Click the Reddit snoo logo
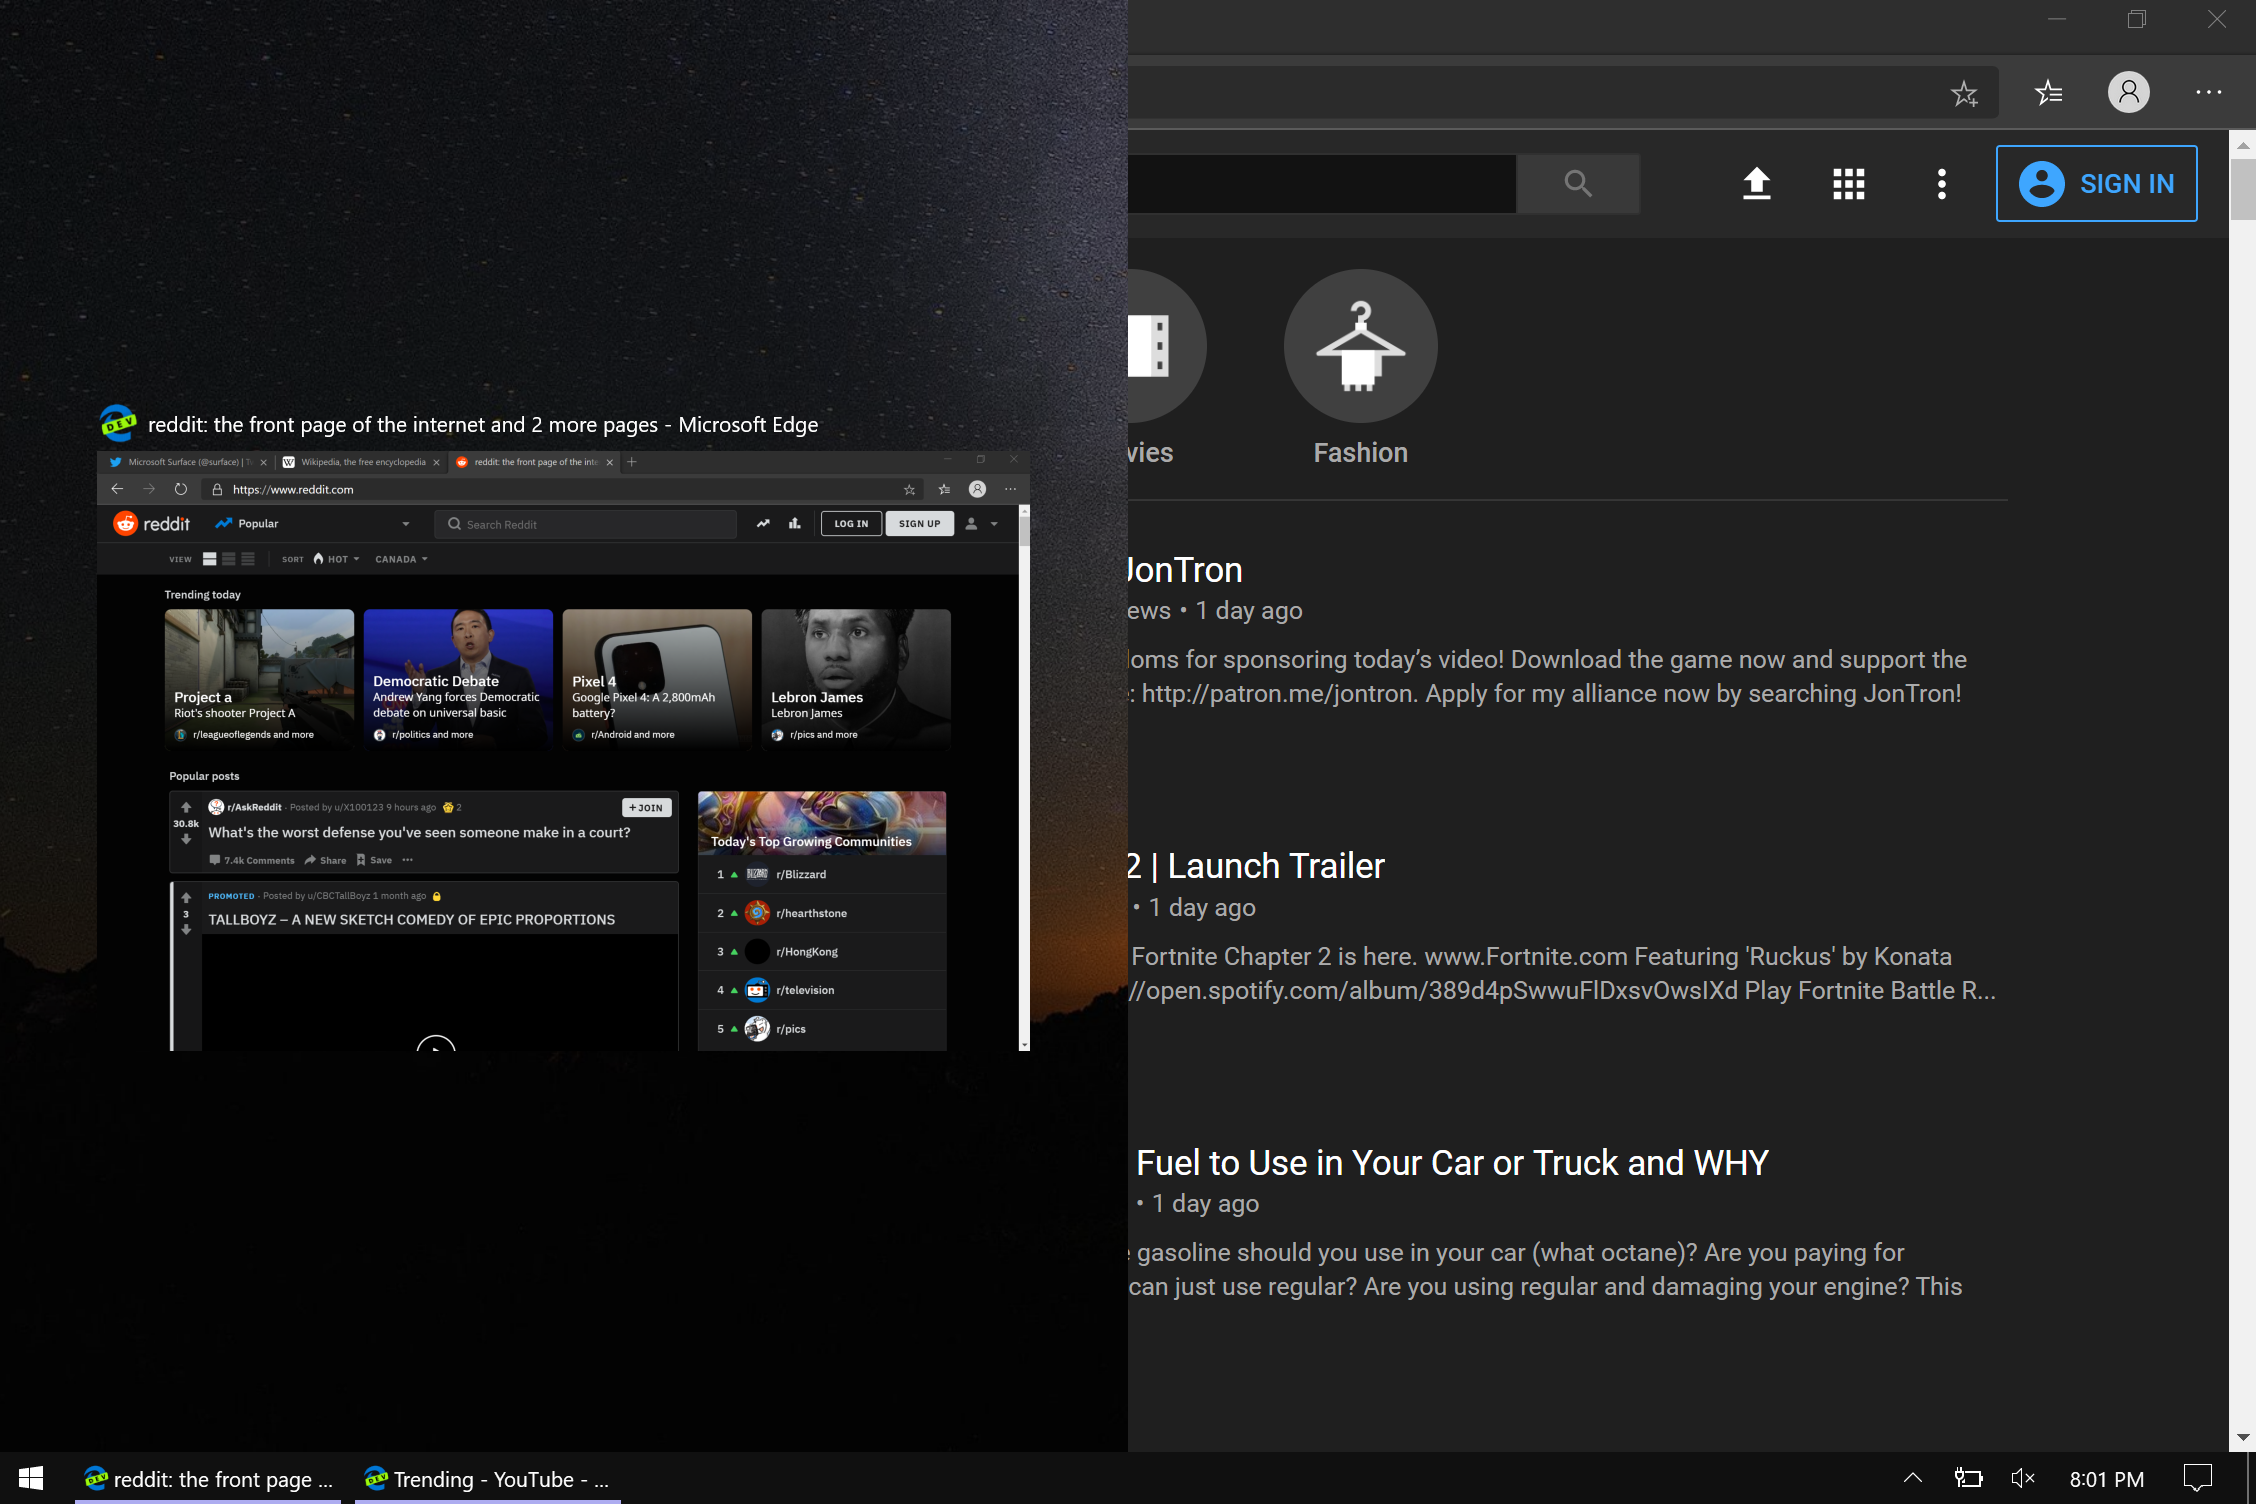This screenshot has width=2256, height=1504. 127,523
